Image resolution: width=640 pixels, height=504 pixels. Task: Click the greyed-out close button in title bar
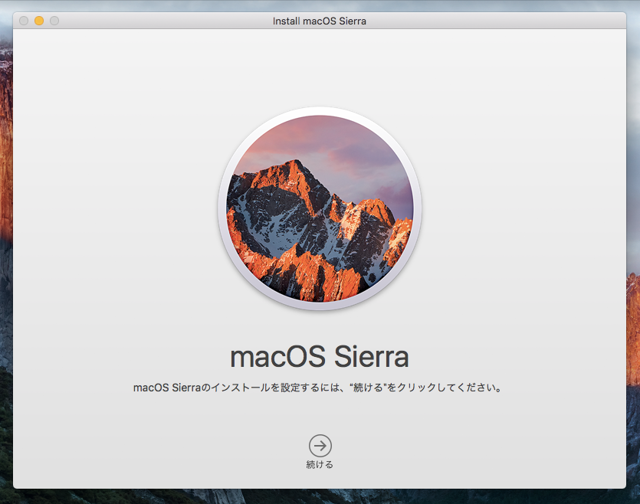tap(24, 20)
